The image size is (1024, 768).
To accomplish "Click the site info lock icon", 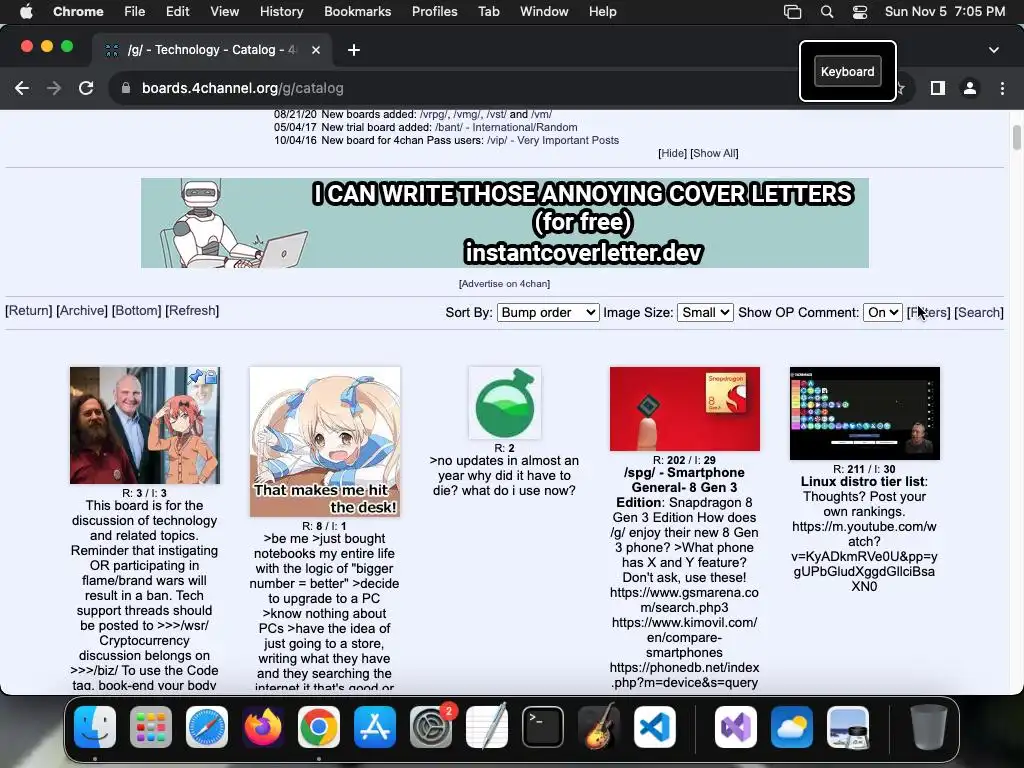I will pos(126,88).
